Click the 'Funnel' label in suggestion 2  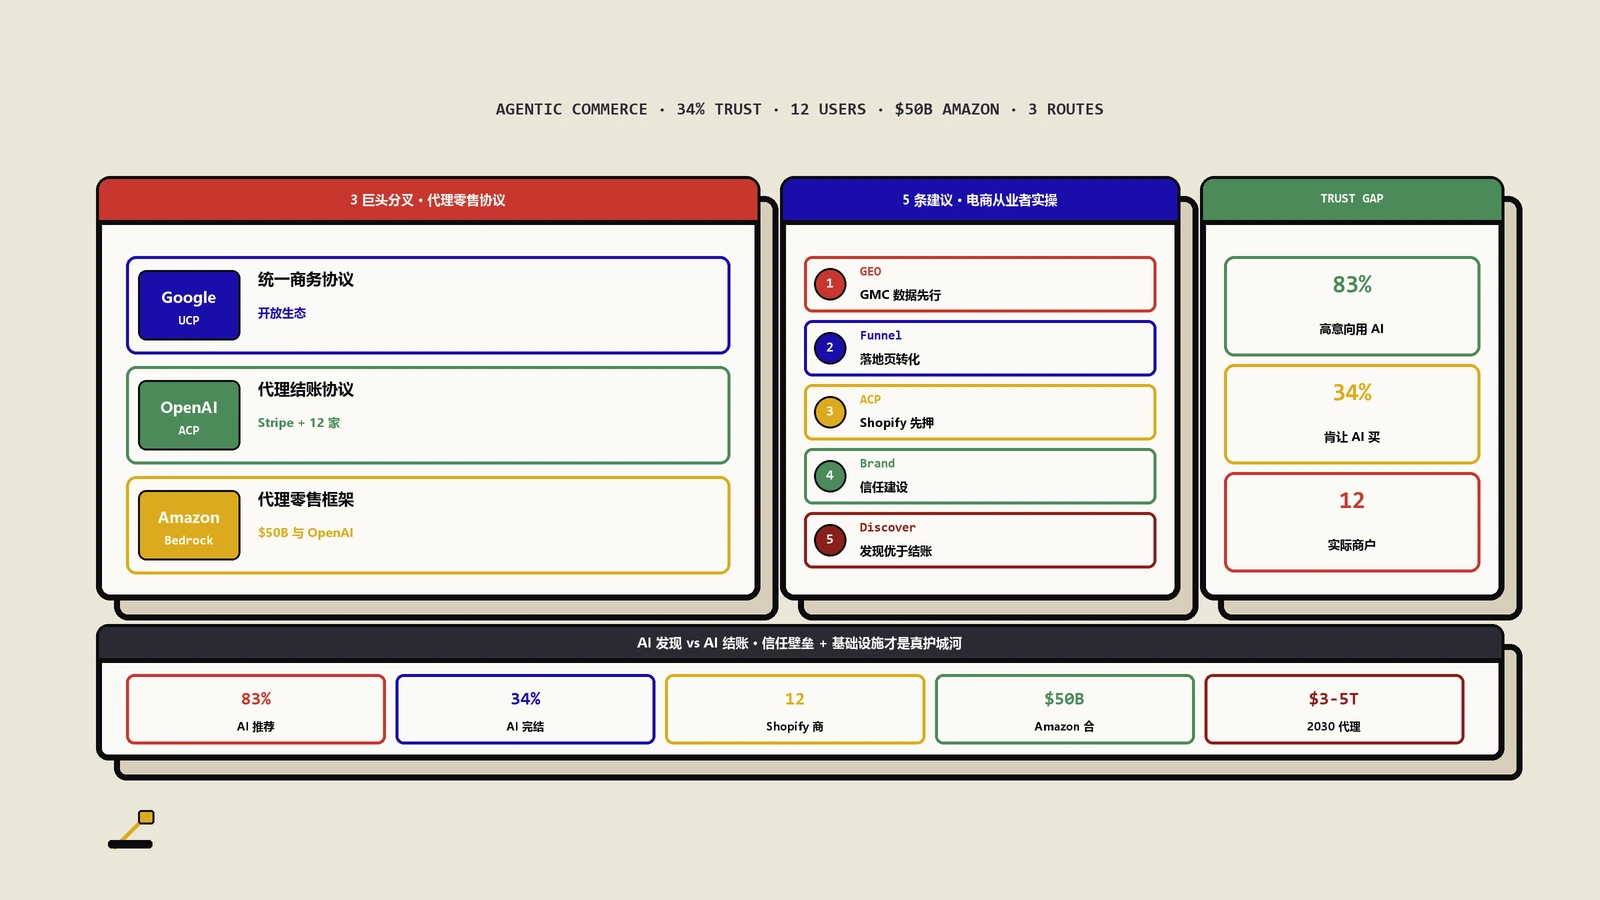(881, 336)
